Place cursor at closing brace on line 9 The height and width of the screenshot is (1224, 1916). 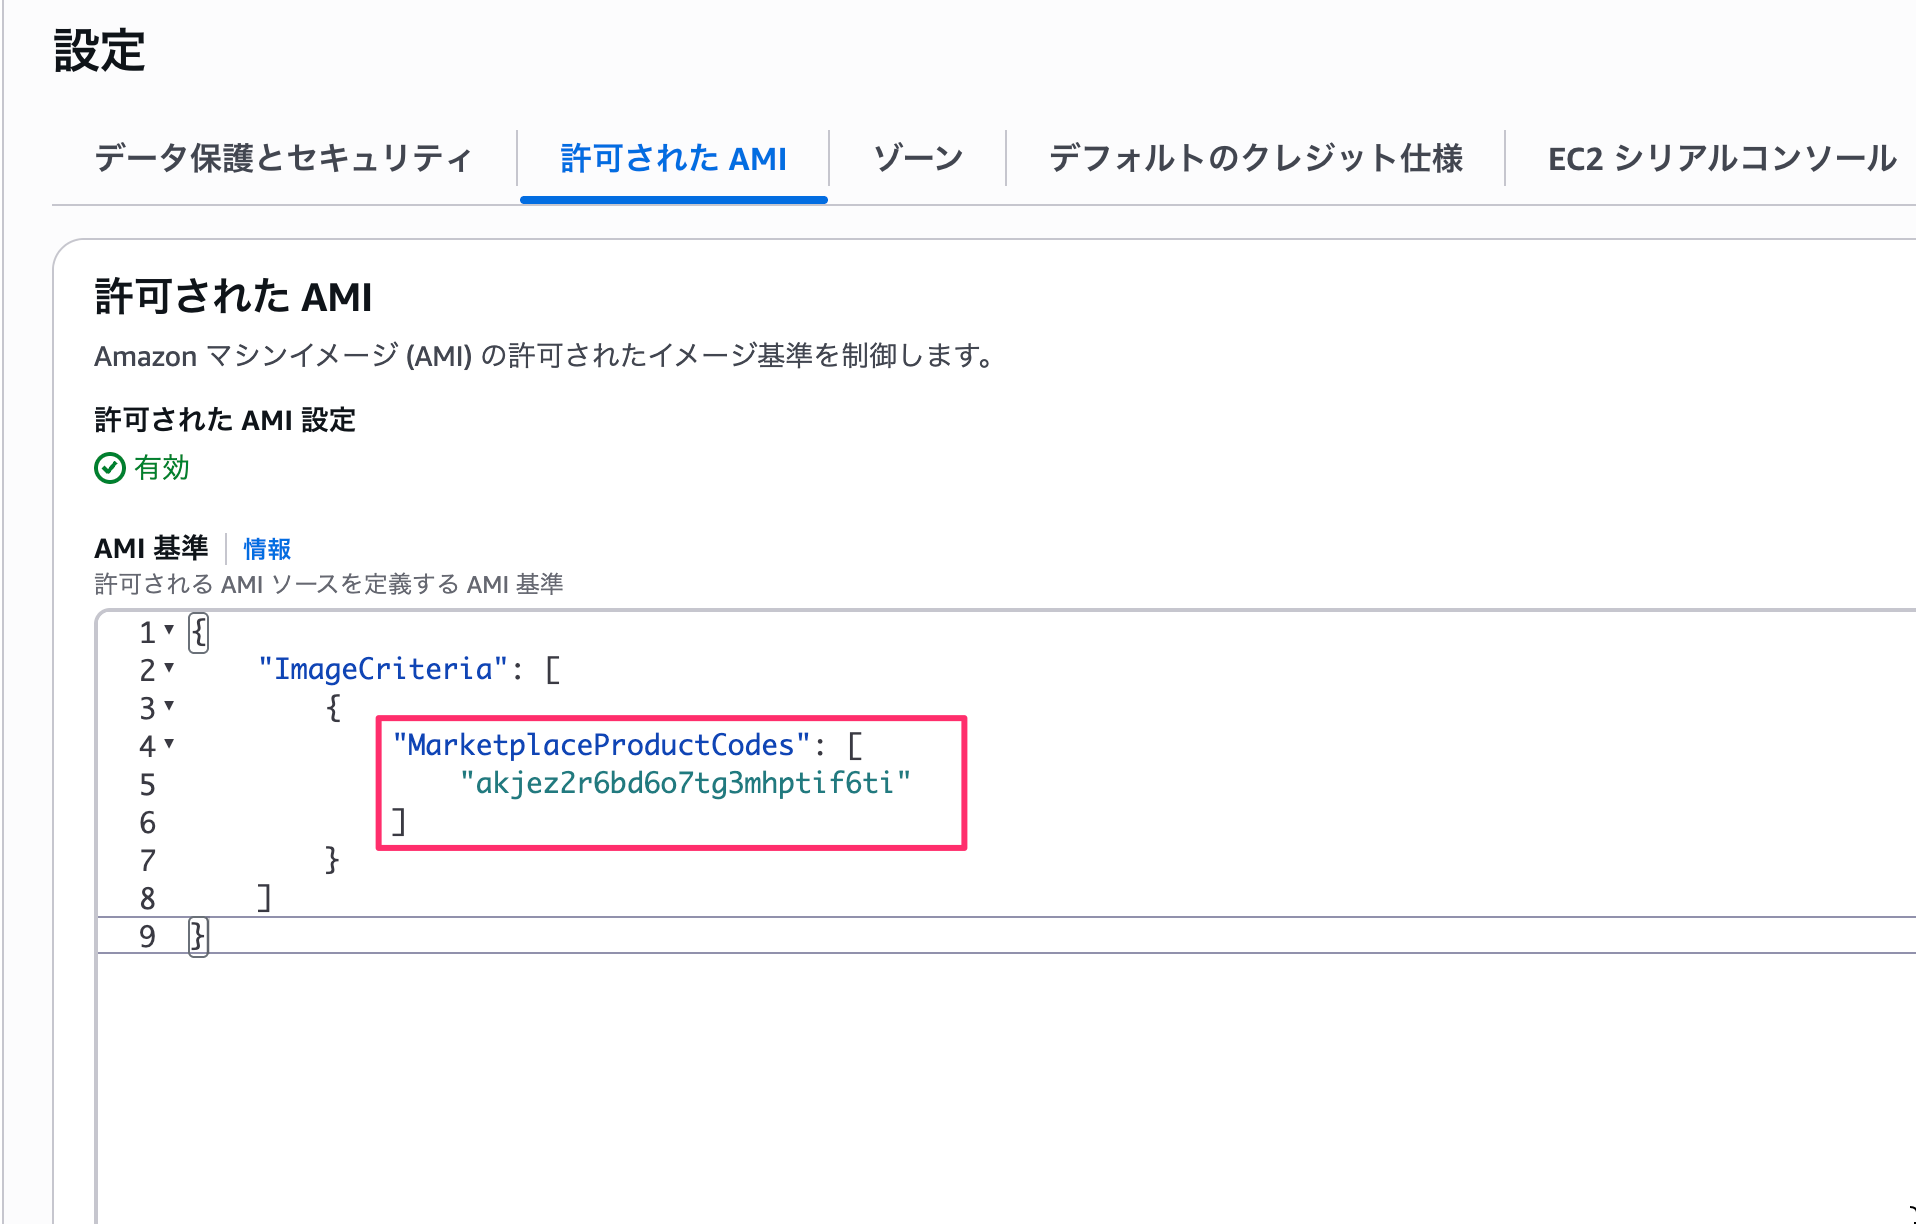tap(198, 937)
